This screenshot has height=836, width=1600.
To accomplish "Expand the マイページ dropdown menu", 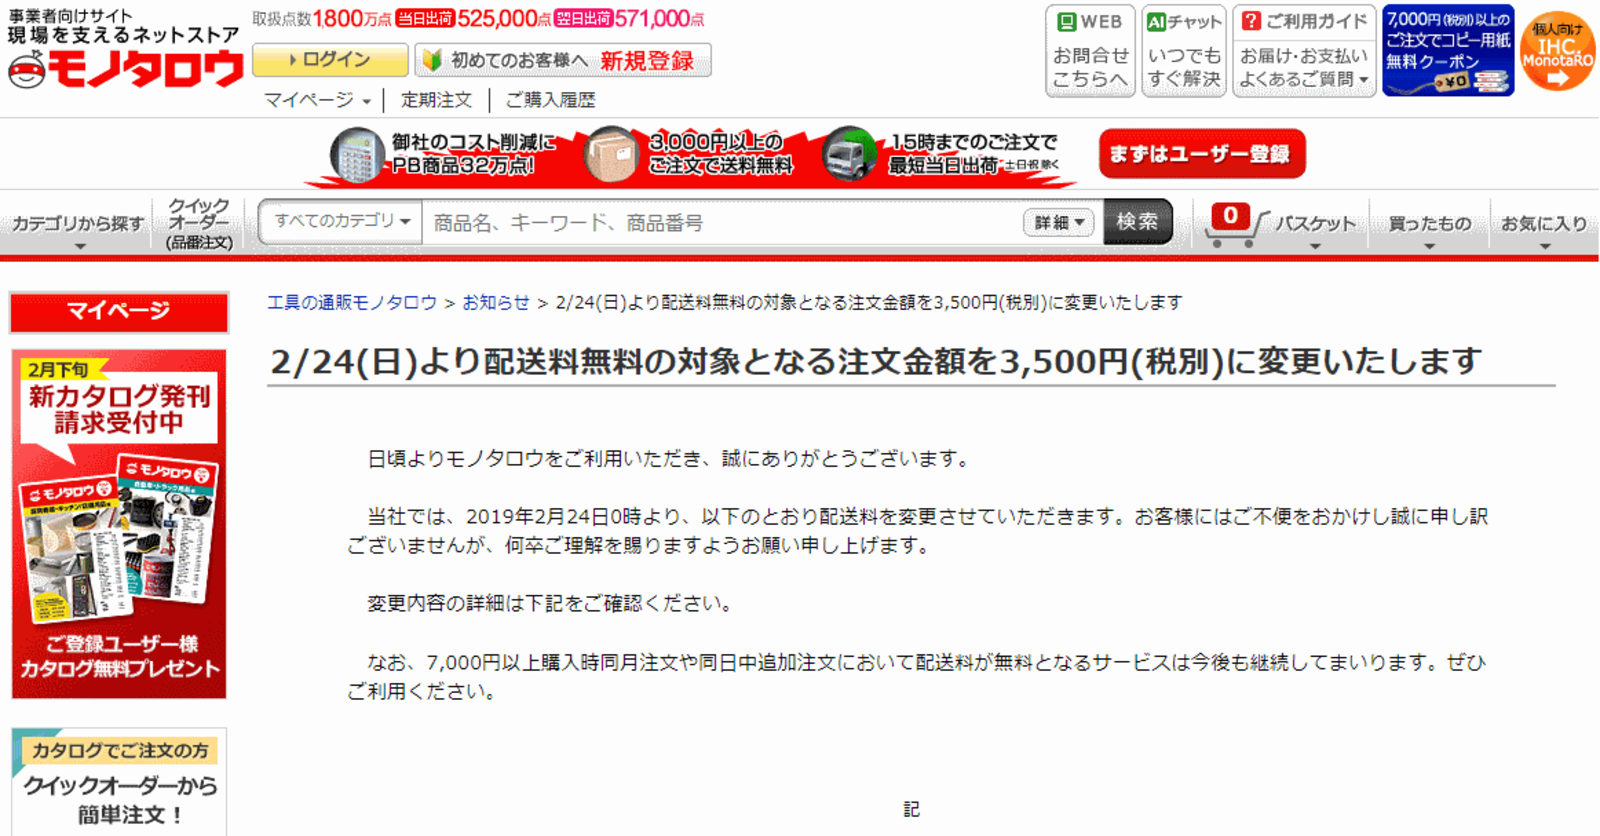I will point(317,100).
